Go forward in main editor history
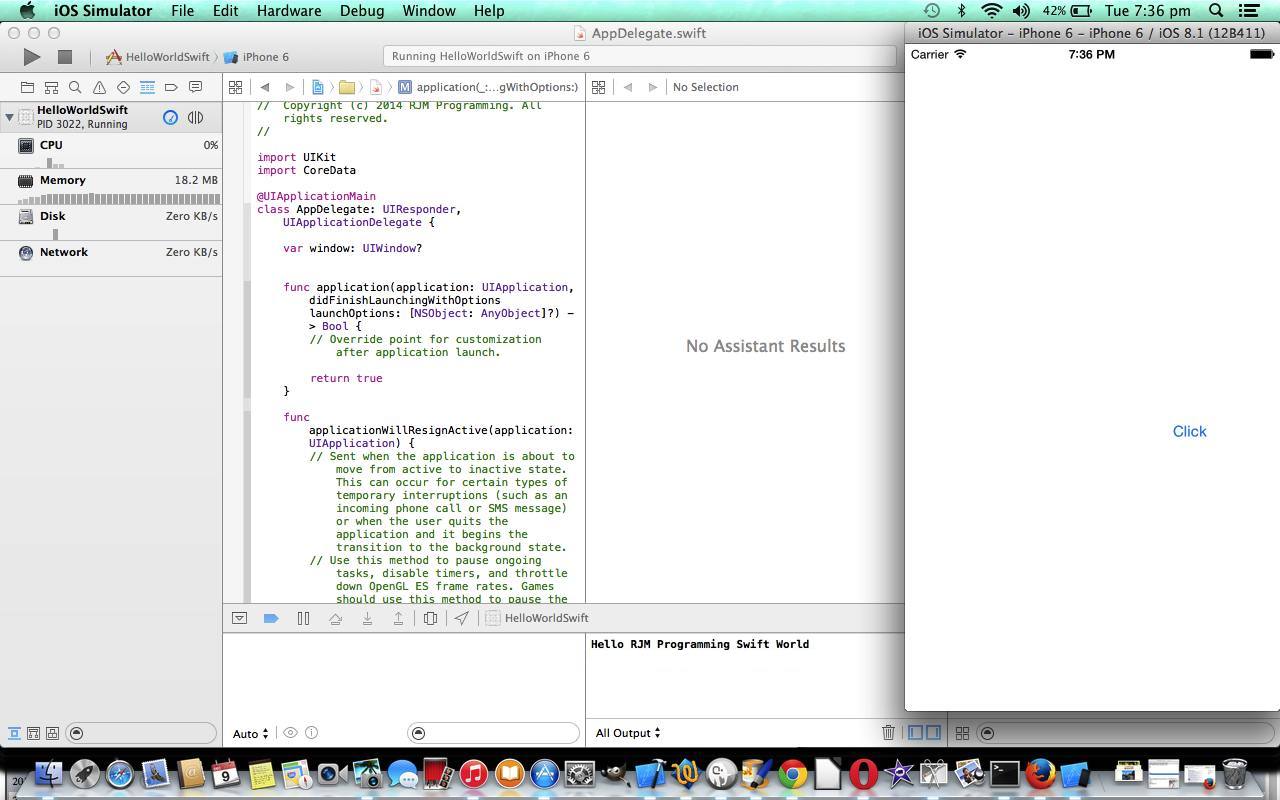 [290, 87]
